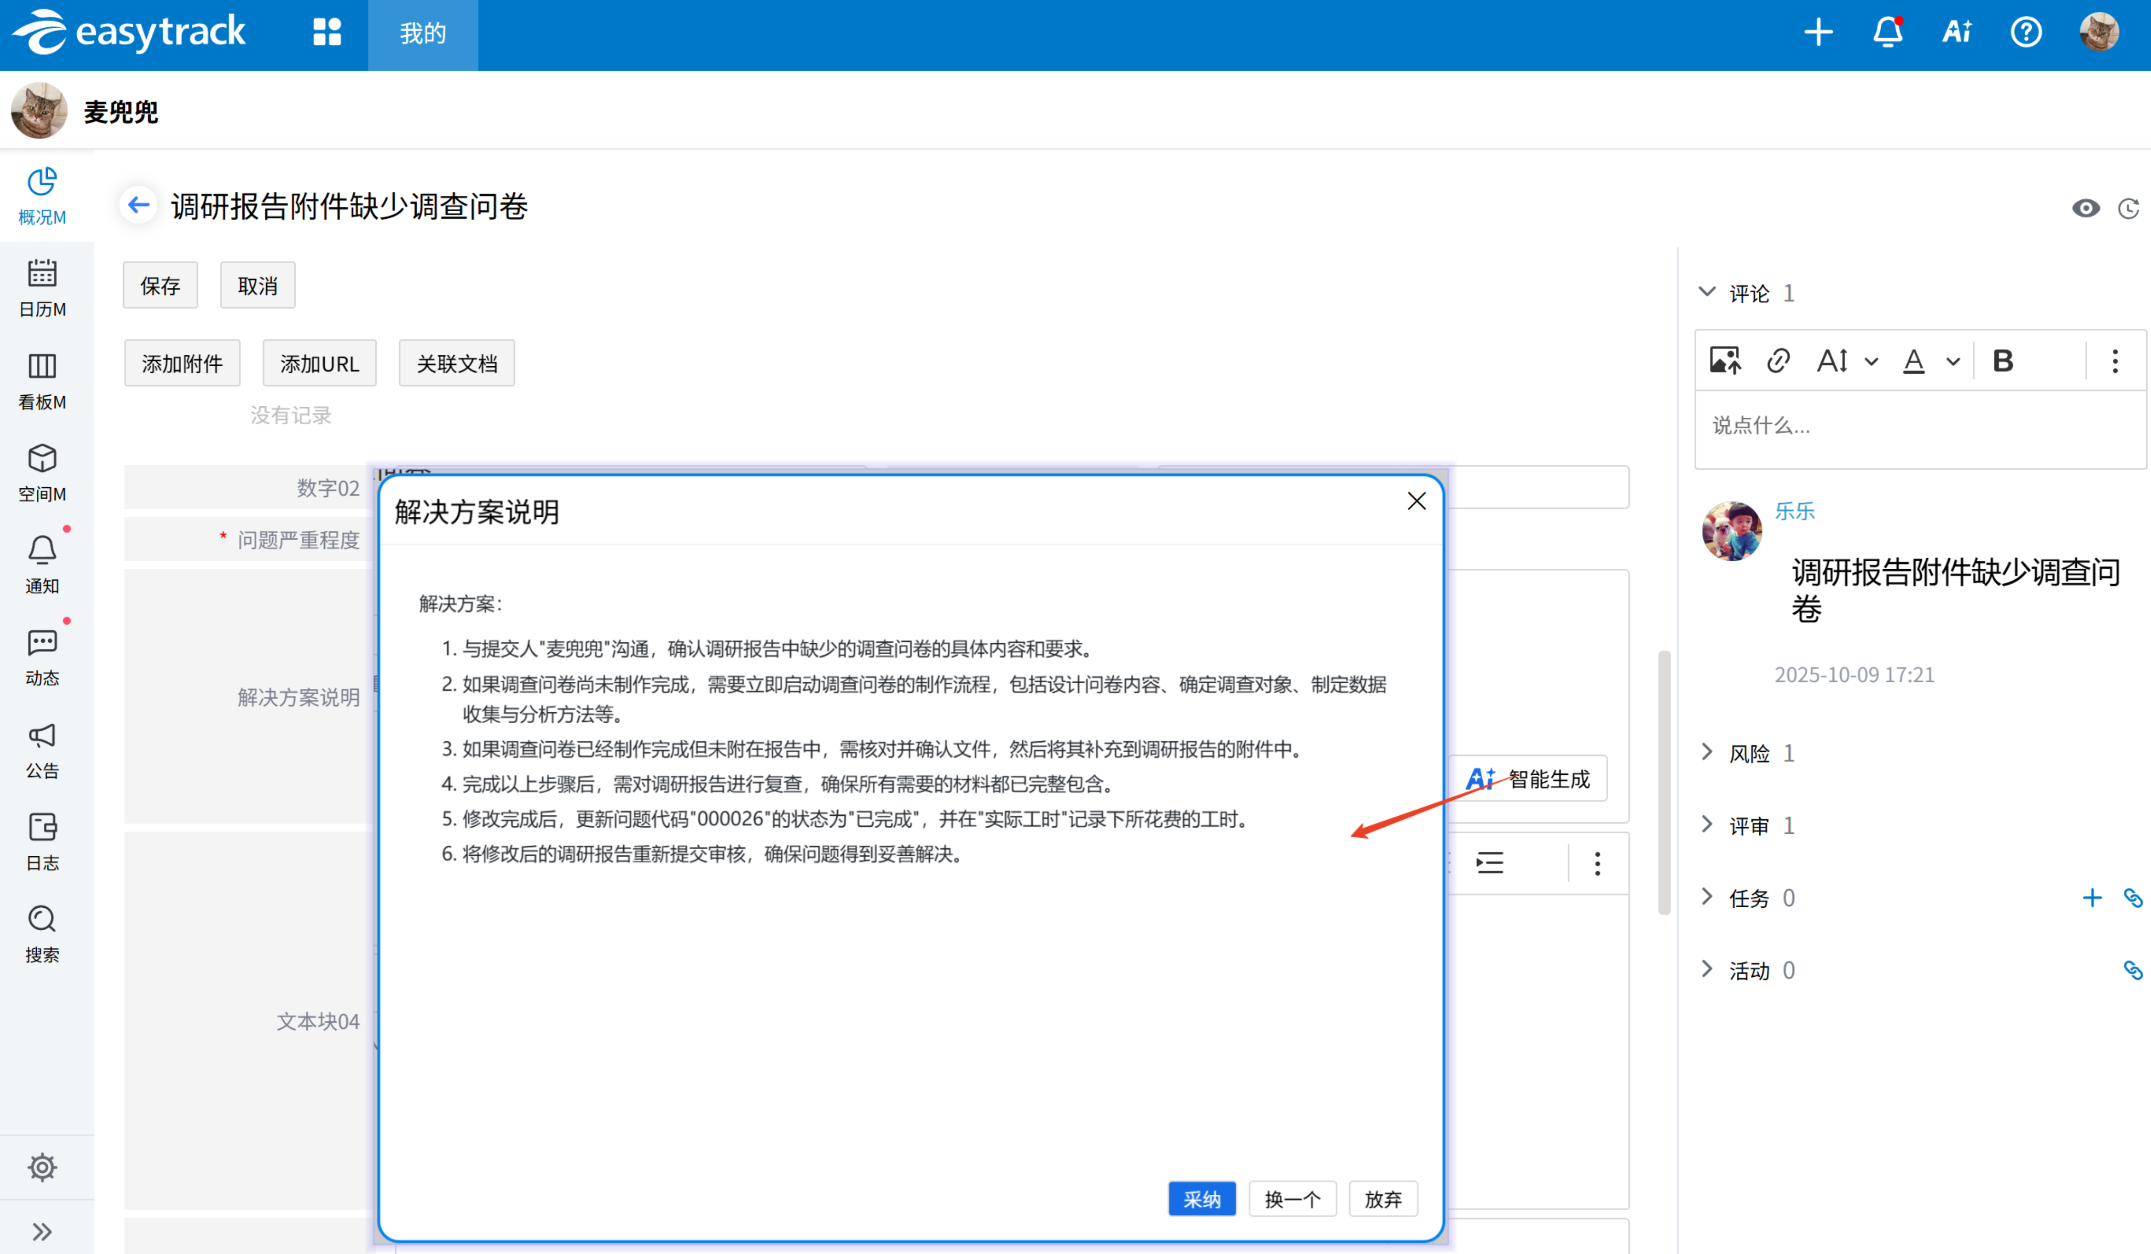This screenshot has height=1254, width=2151.
Task: Expand the sidebar with double chevron
Action: 42,1231
